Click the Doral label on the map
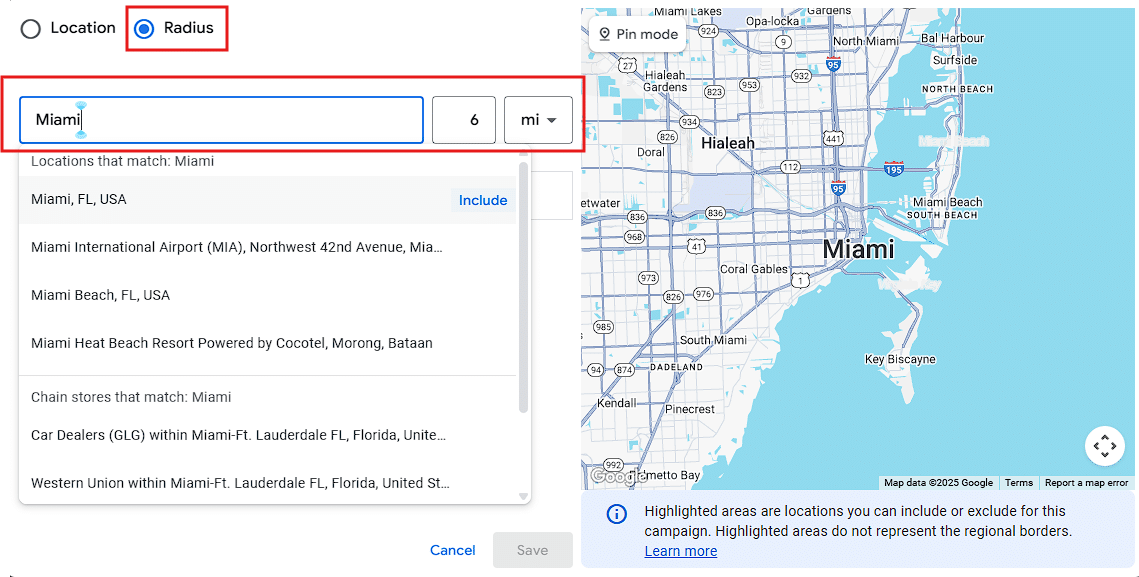Viewport: 1139px width, 577px height. coord(650,152)
